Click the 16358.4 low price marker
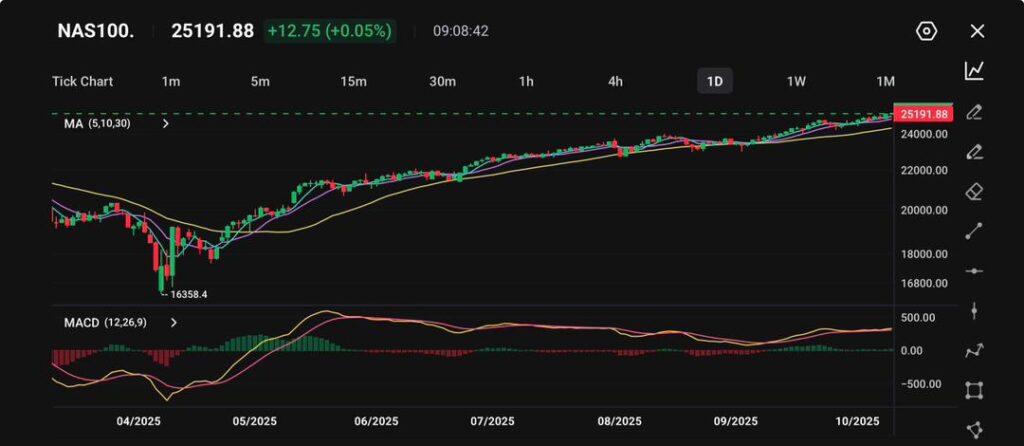Viewport: 1024px width, 446px height. 187,295
